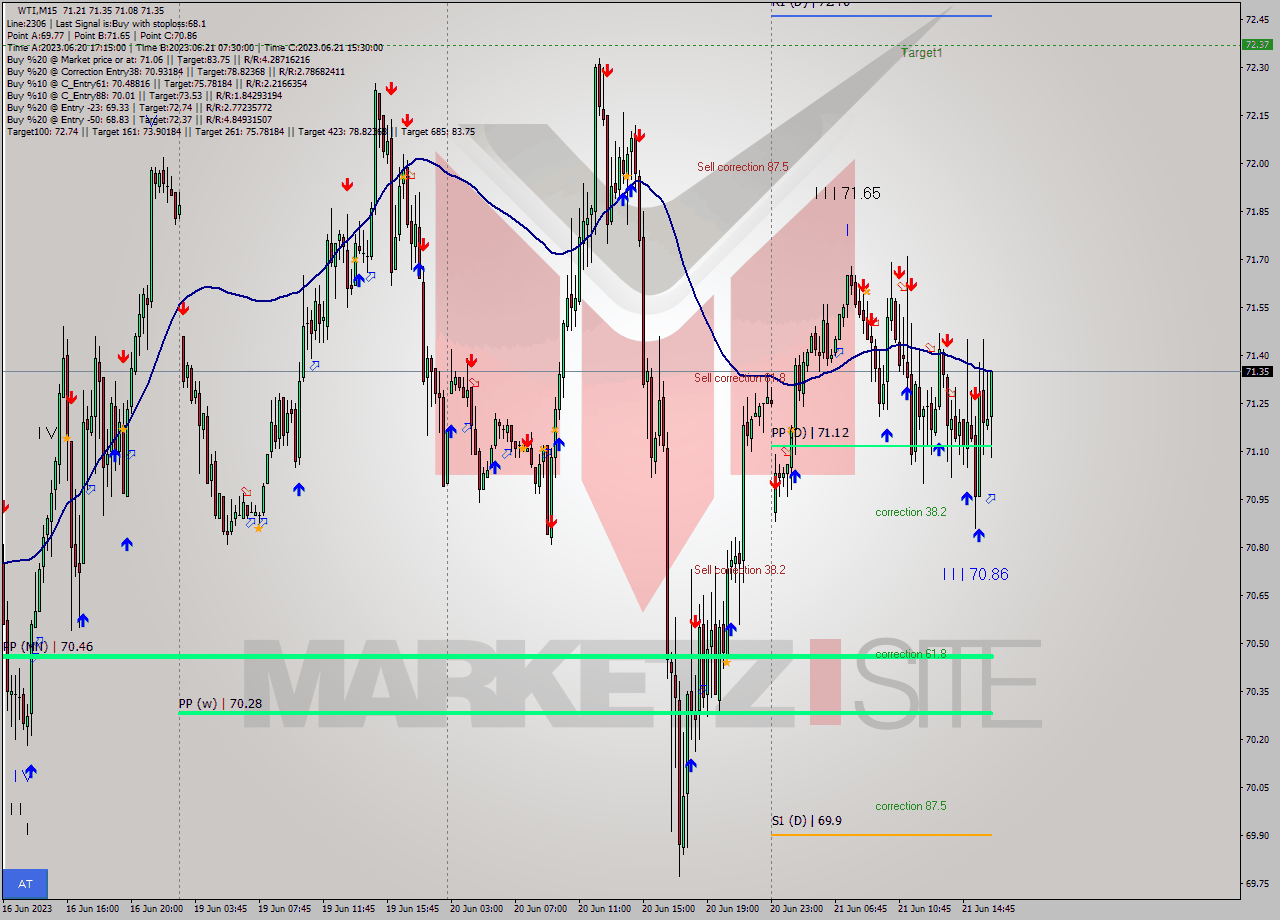Click the 72.45 price scale value

(1257, 19)
